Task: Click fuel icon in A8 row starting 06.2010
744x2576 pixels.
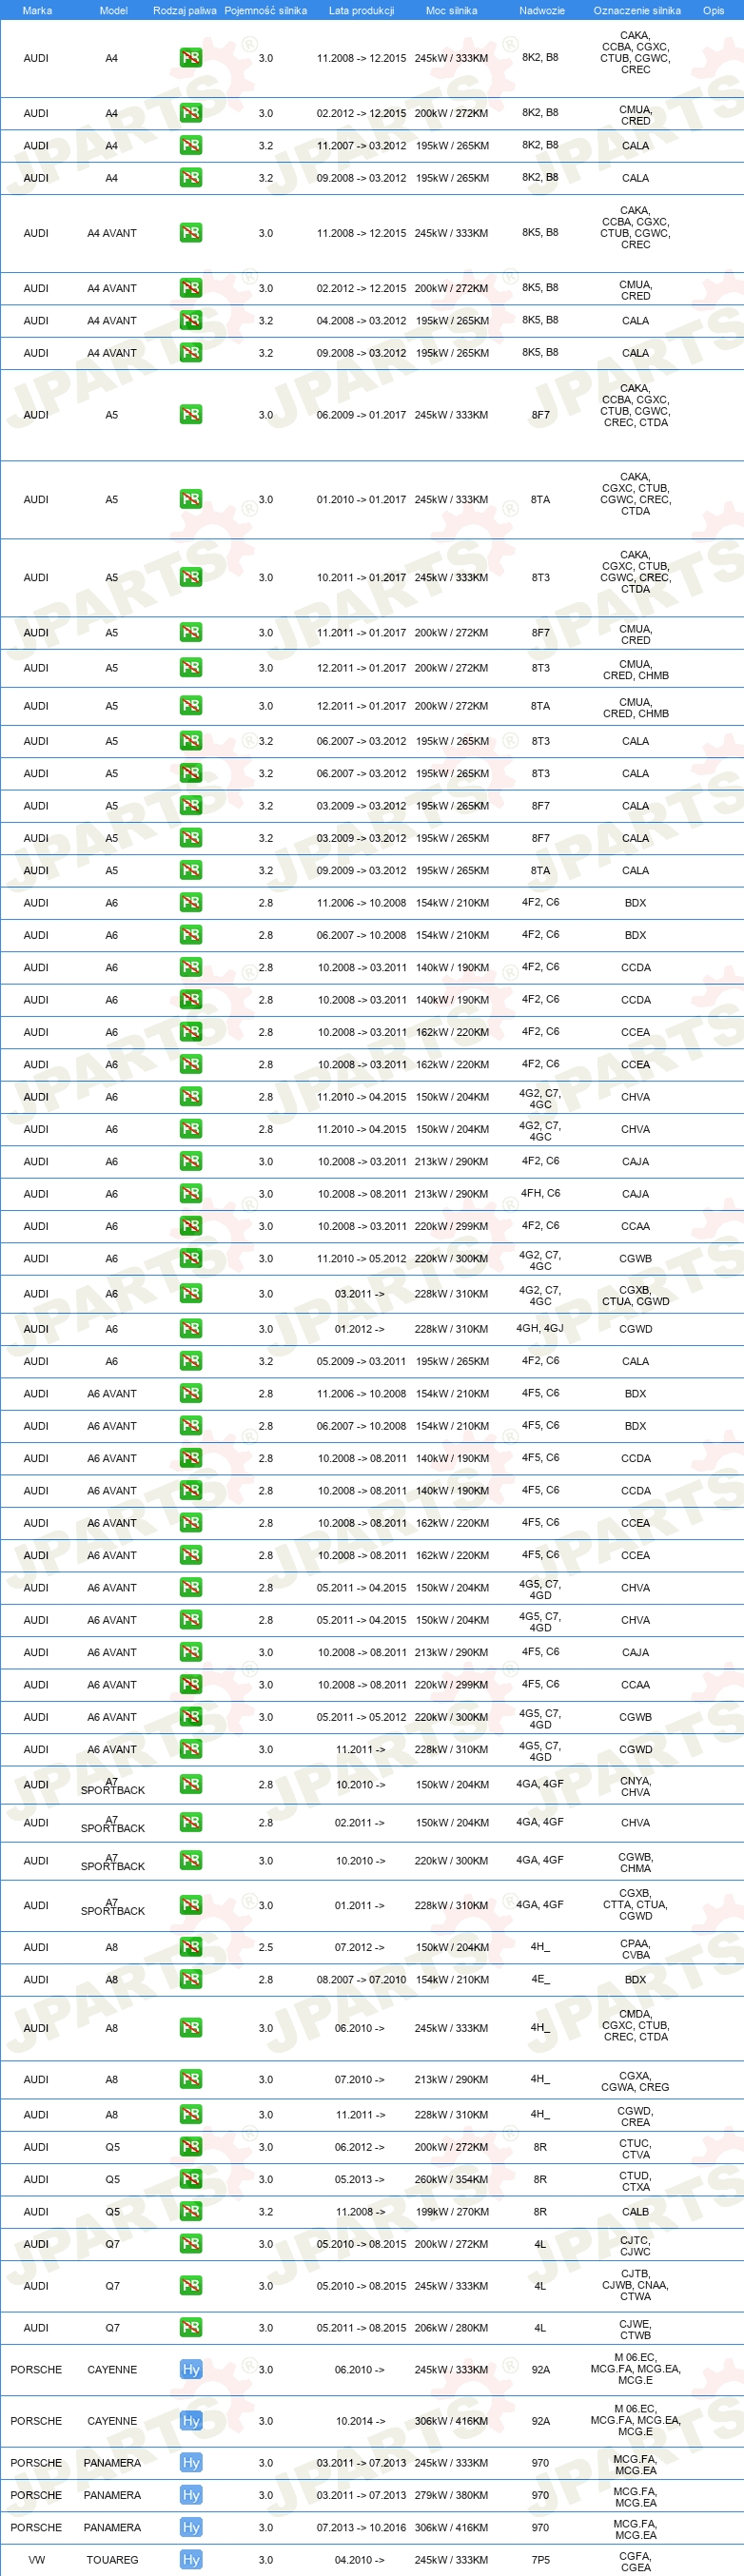Action: [x=191, y=2027]
